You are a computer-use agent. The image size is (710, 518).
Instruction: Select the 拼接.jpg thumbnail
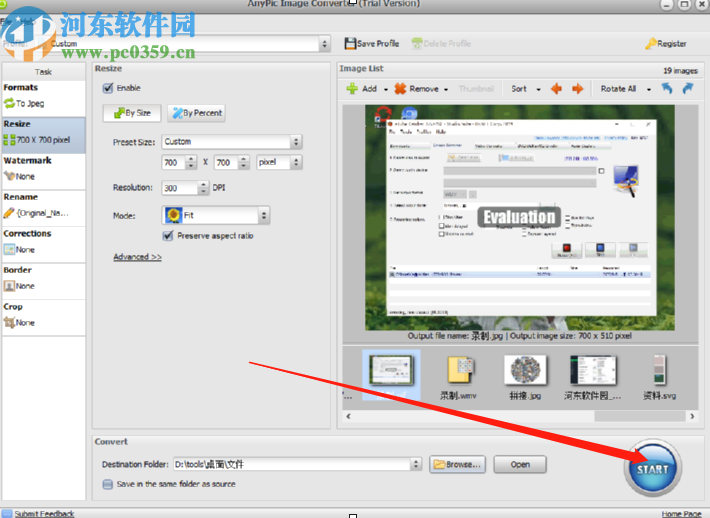point(525,378)
